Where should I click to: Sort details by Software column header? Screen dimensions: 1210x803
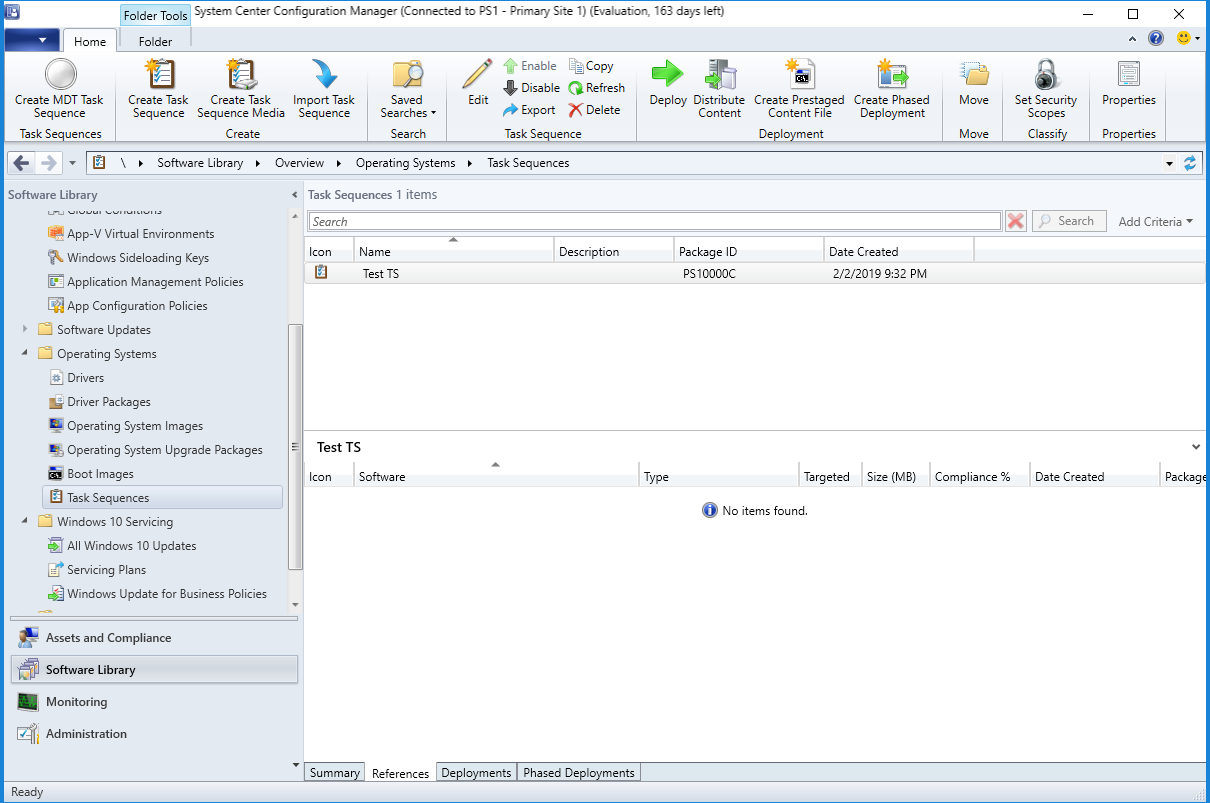496,477
